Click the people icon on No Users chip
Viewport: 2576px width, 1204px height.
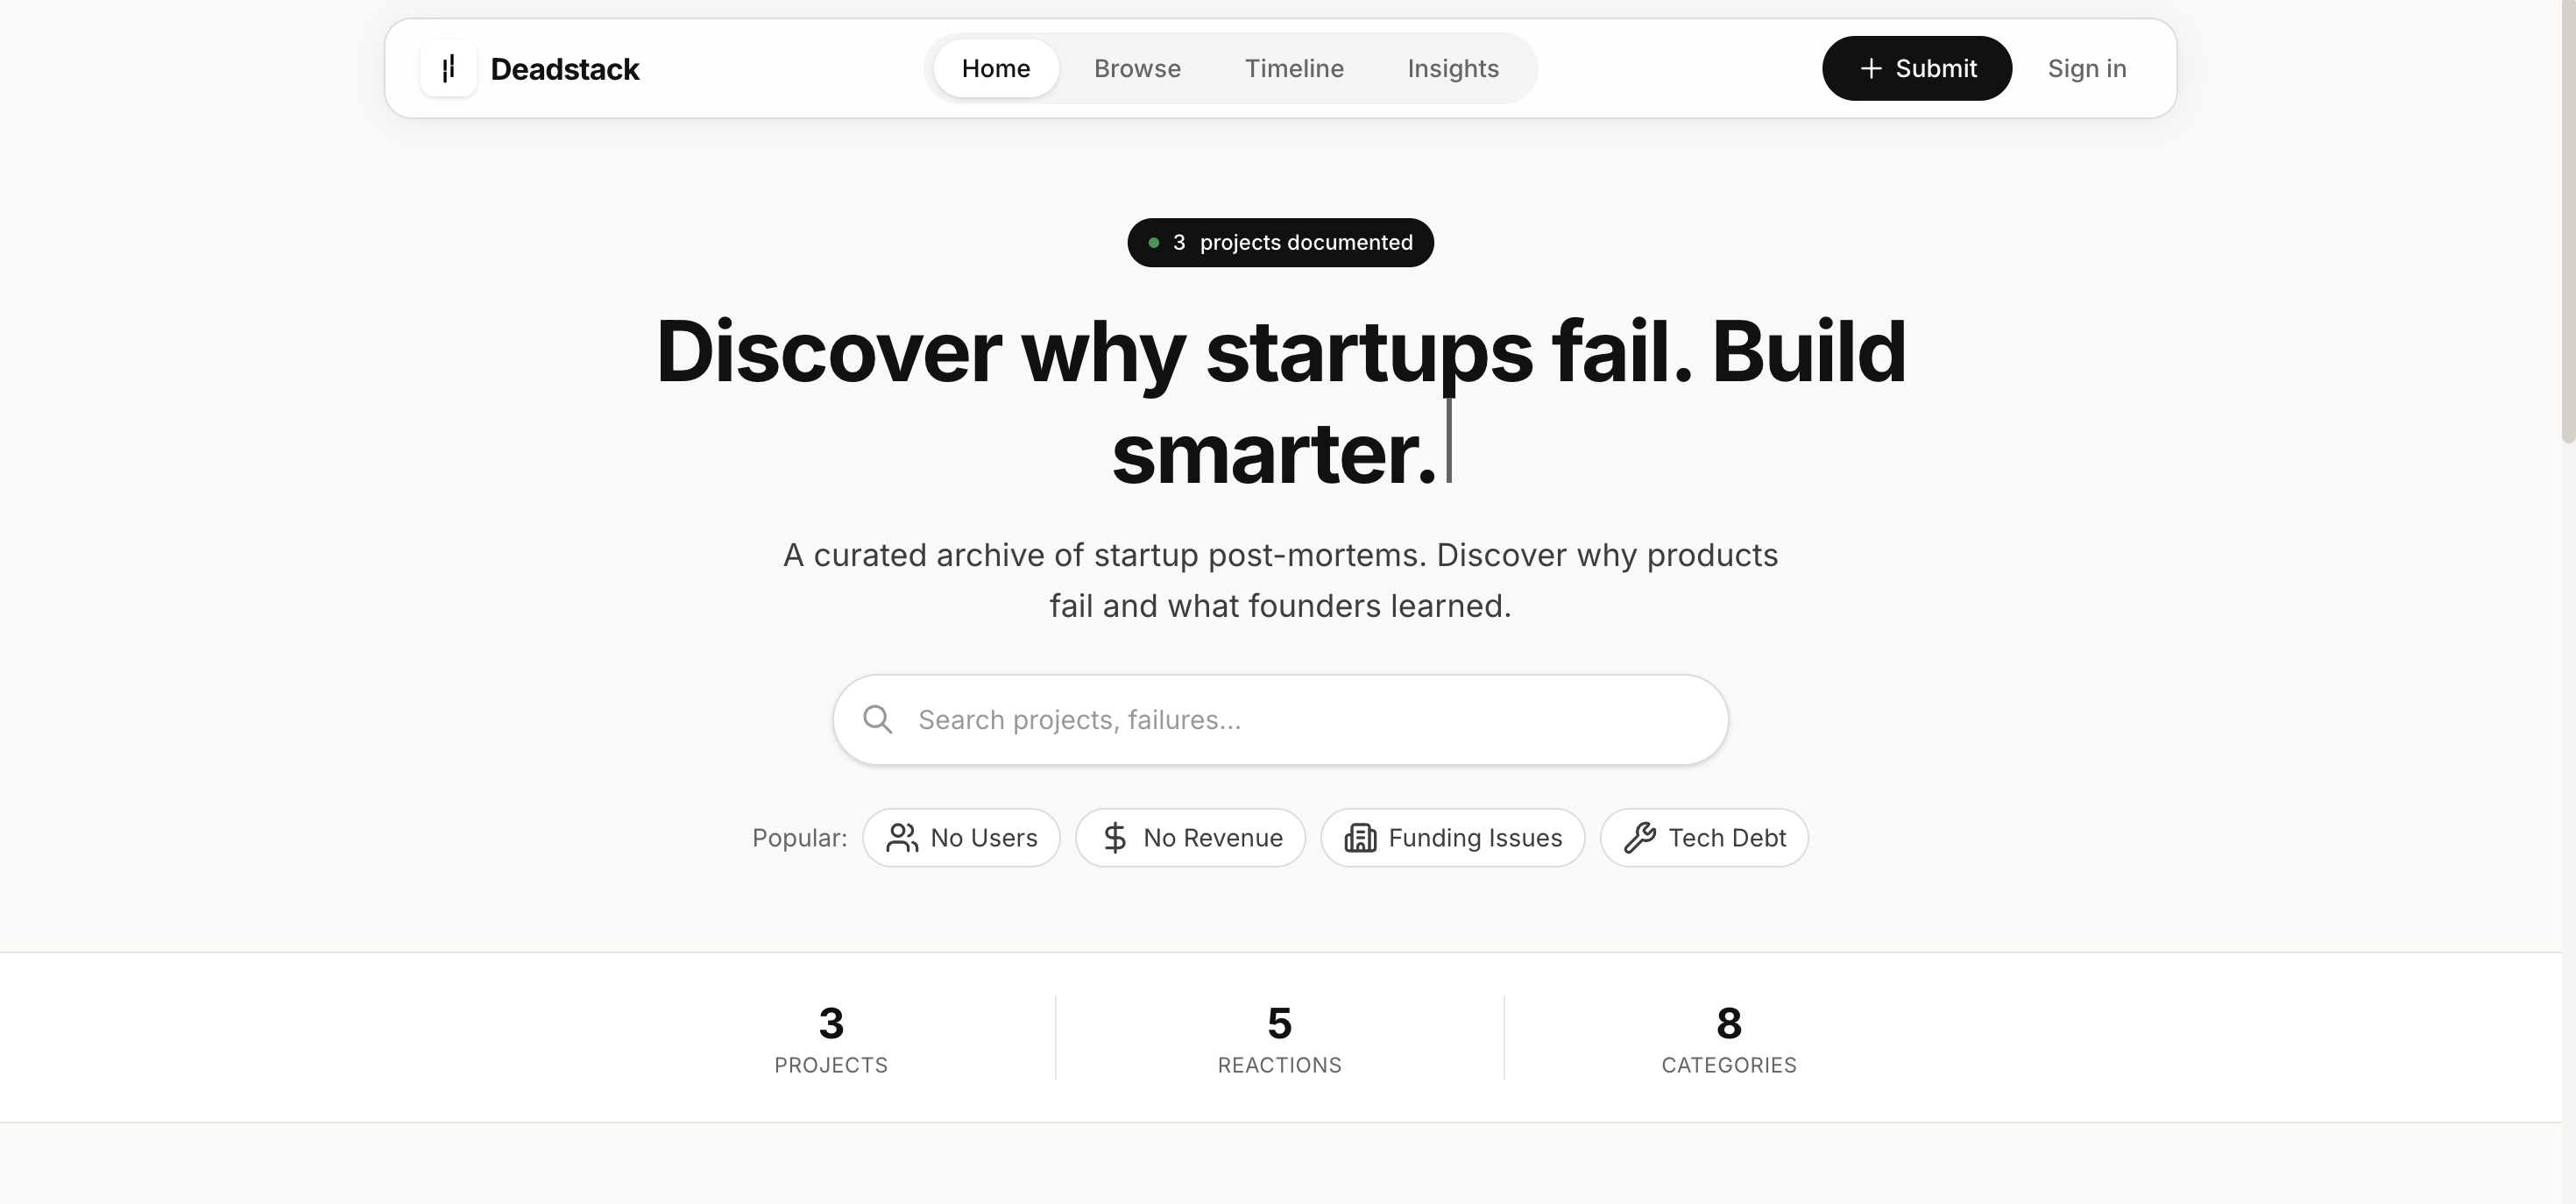pos(902,838)
